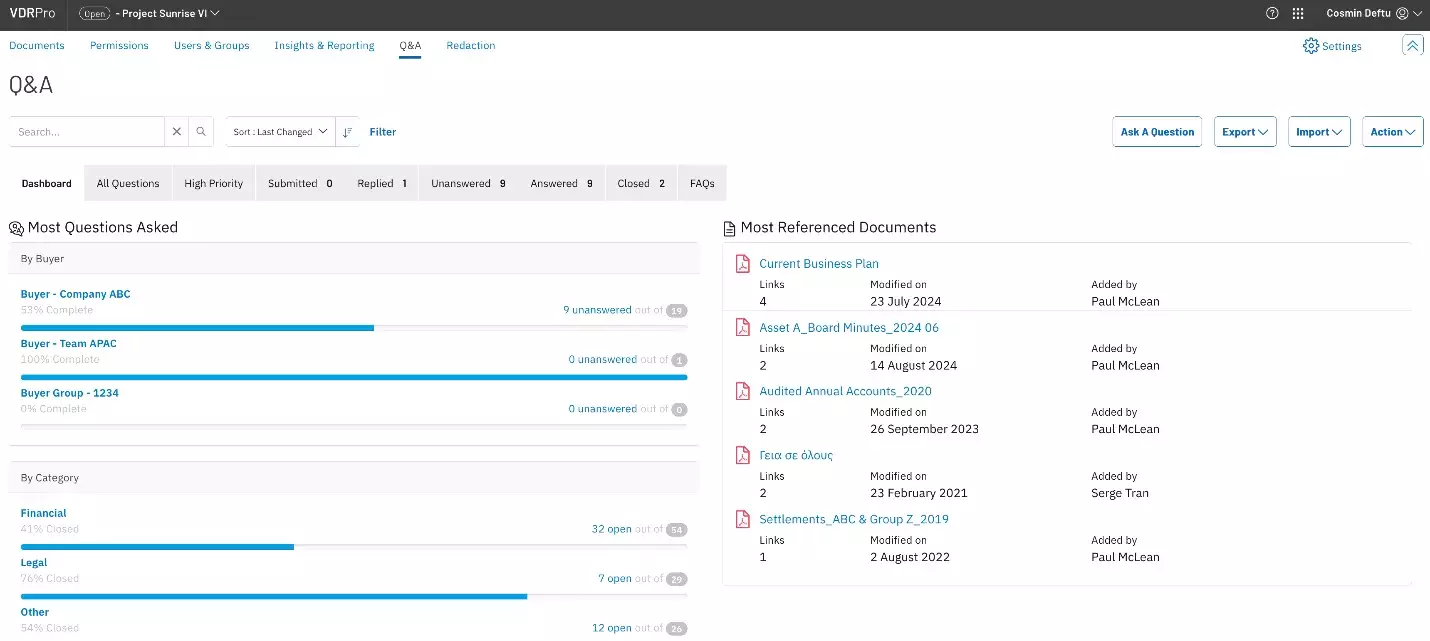Open the Insights & Reporting menu
Screen dimensions: 1430x641
324,46
